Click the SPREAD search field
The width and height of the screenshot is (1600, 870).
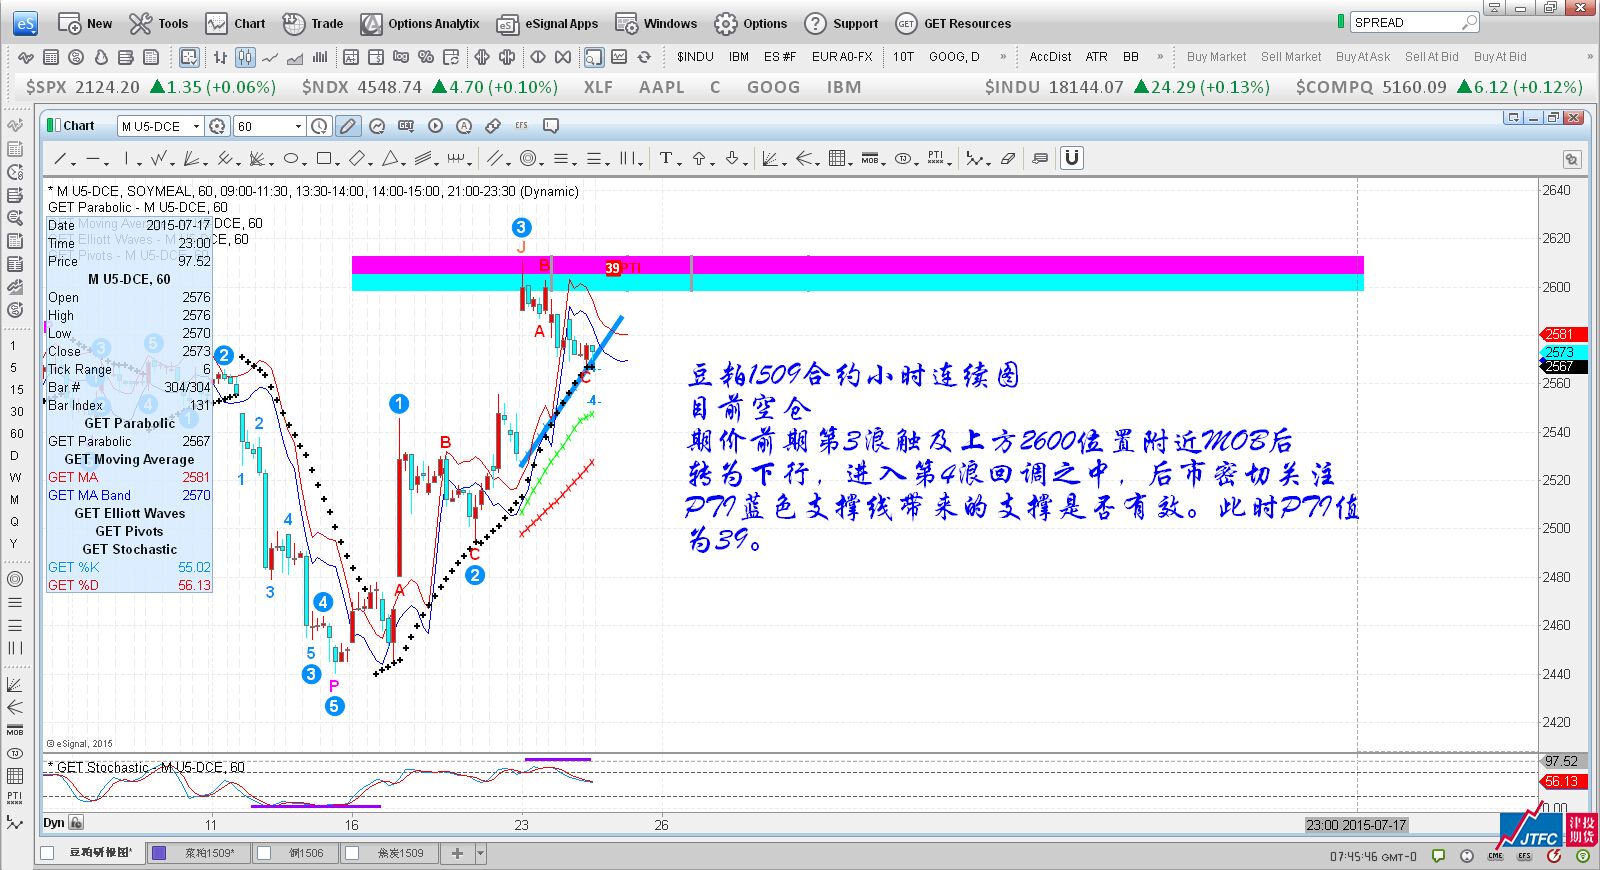[x=1414, y=22]
